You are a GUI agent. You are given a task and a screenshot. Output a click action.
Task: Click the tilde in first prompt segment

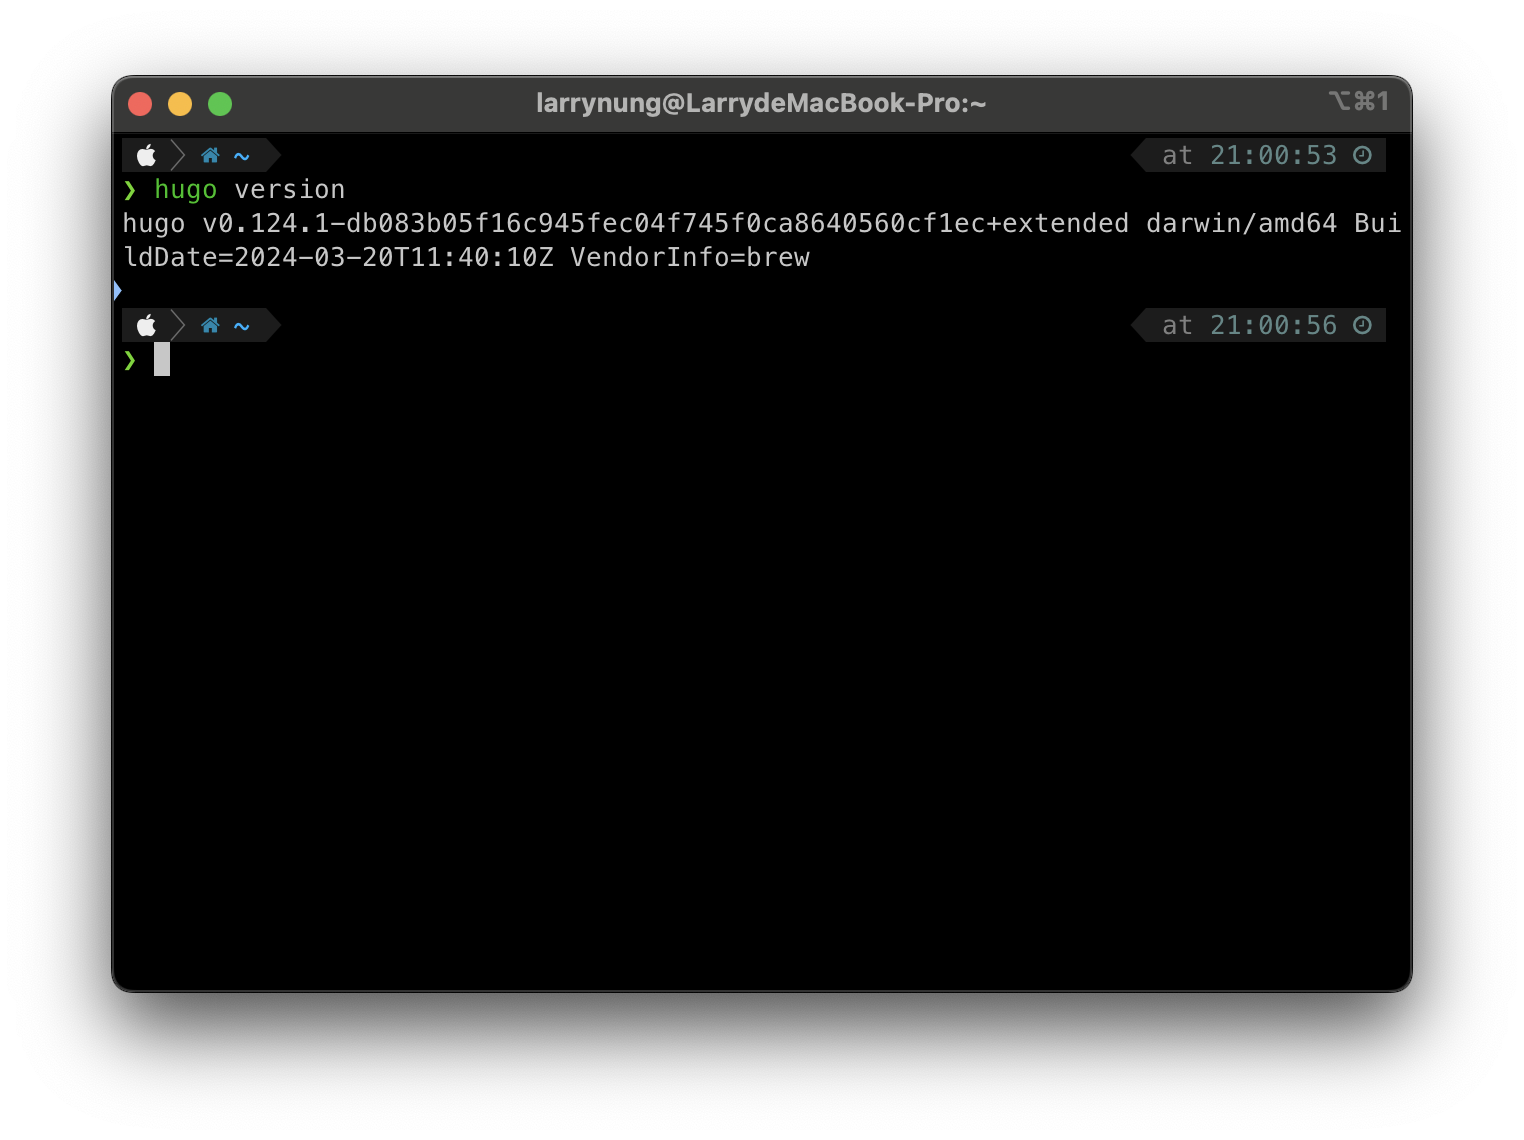(242, 156)
